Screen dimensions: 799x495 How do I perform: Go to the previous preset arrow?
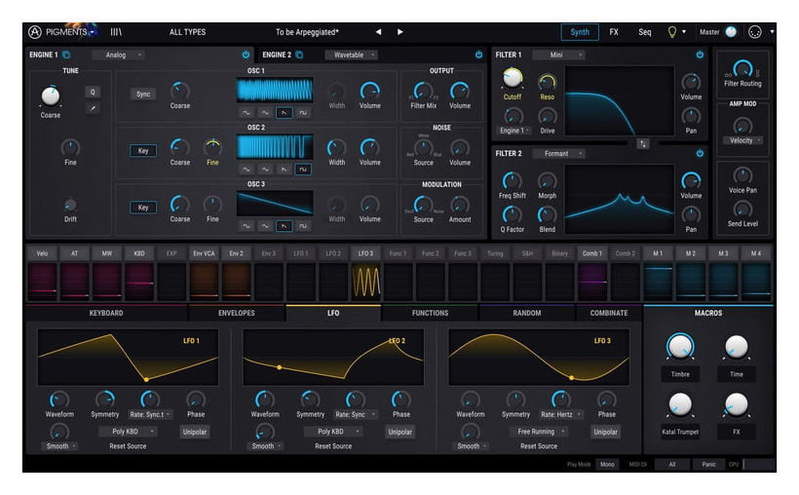(378, 32)
